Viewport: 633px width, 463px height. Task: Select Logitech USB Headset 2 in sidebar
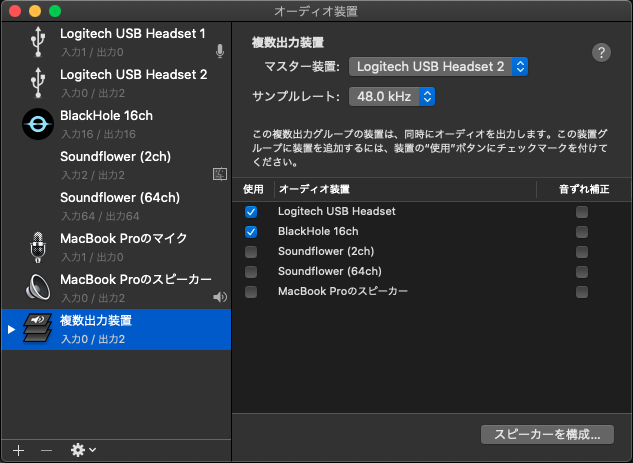pyautogui.click(x=116, y=83)
